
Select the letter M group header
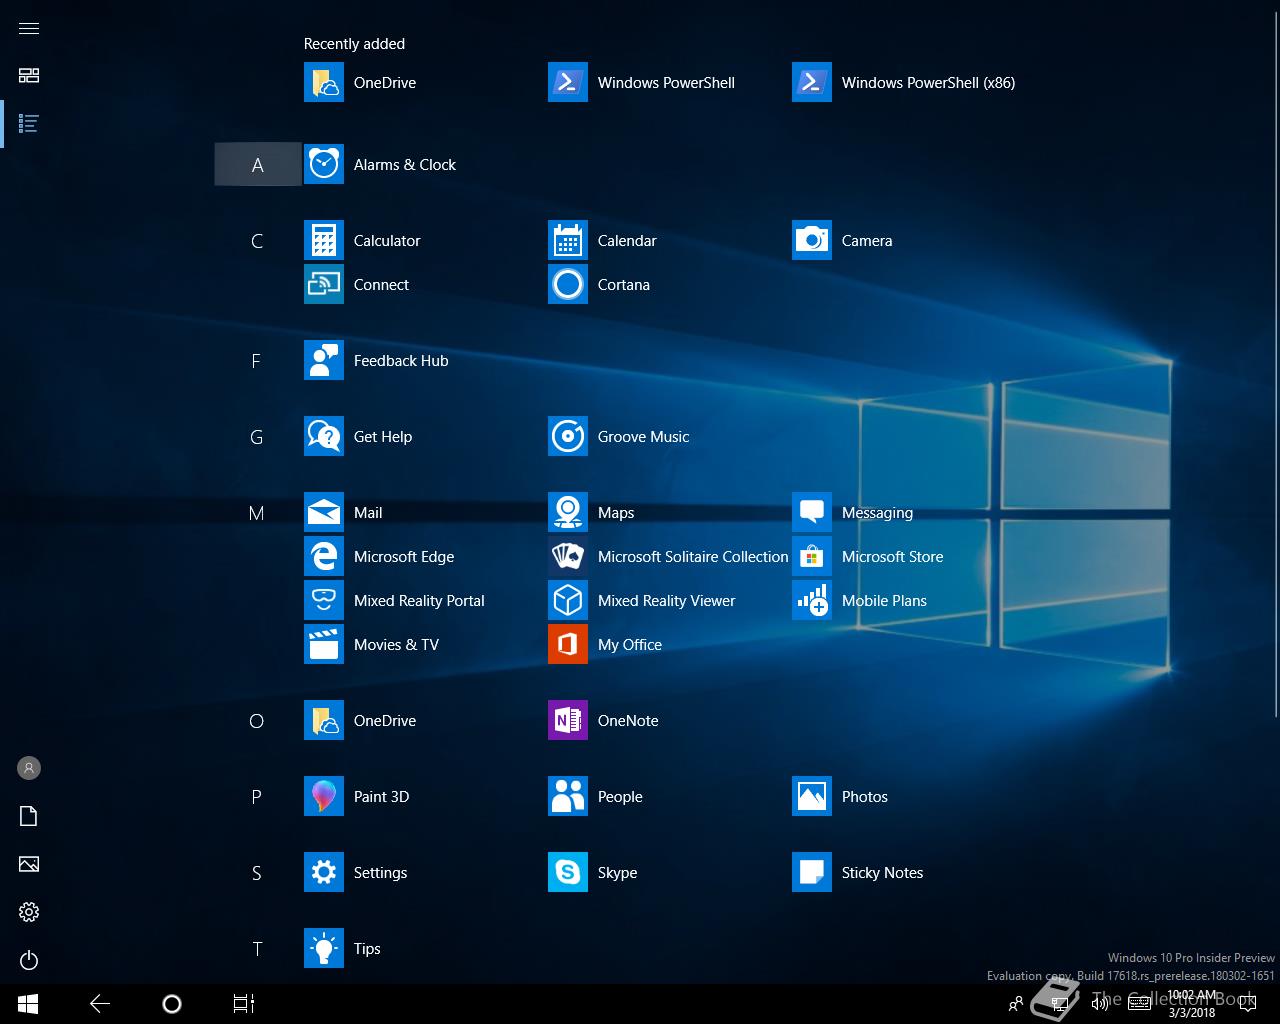[x=257, y=512]
